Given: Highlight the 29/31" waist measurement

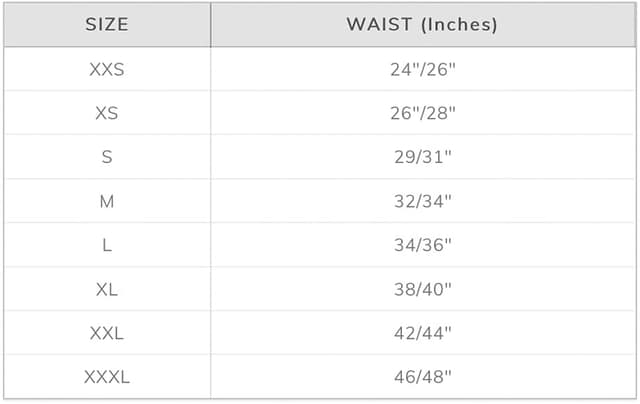Looking at the screenshot, I should (422, 157).
